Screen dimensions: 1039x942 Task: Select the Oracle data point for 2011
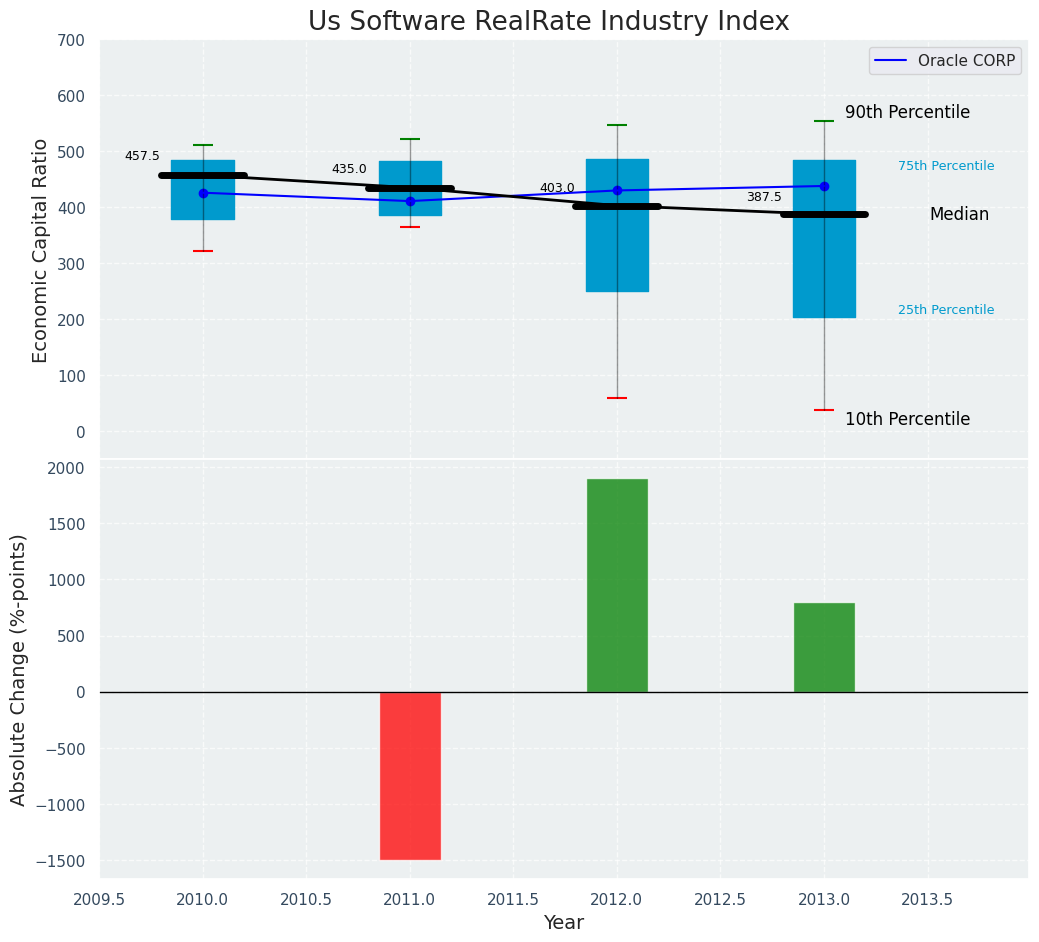410,201
